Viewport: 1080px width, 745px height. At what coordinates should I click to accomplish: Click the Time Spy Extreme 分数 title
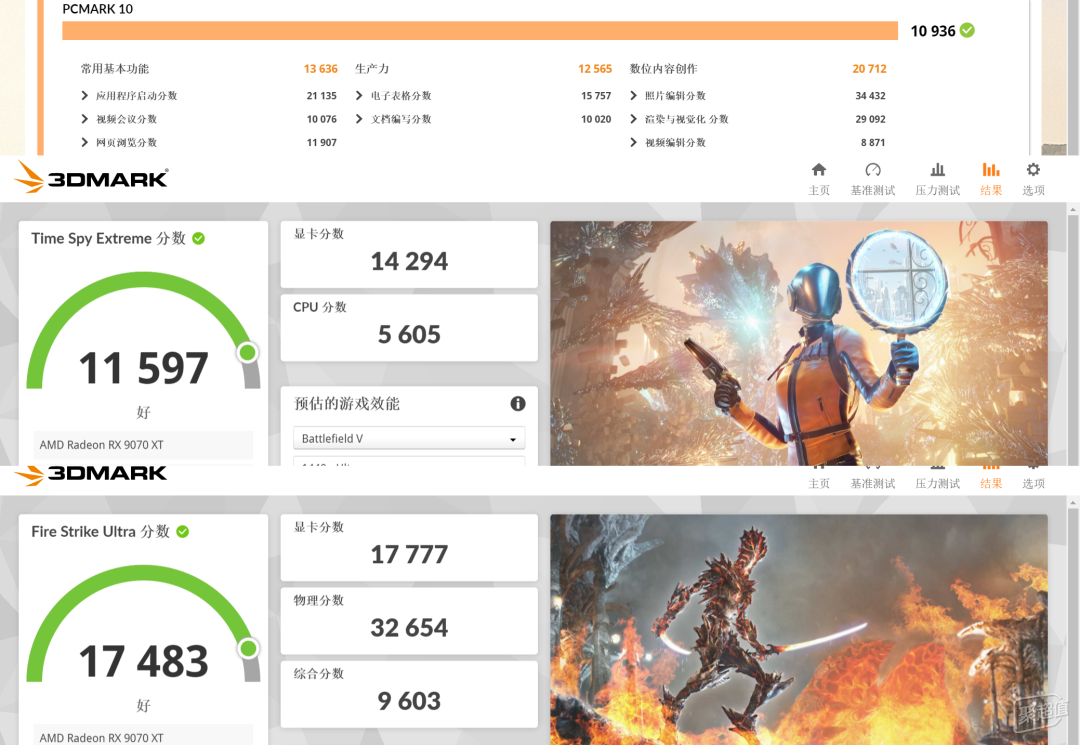108,238
